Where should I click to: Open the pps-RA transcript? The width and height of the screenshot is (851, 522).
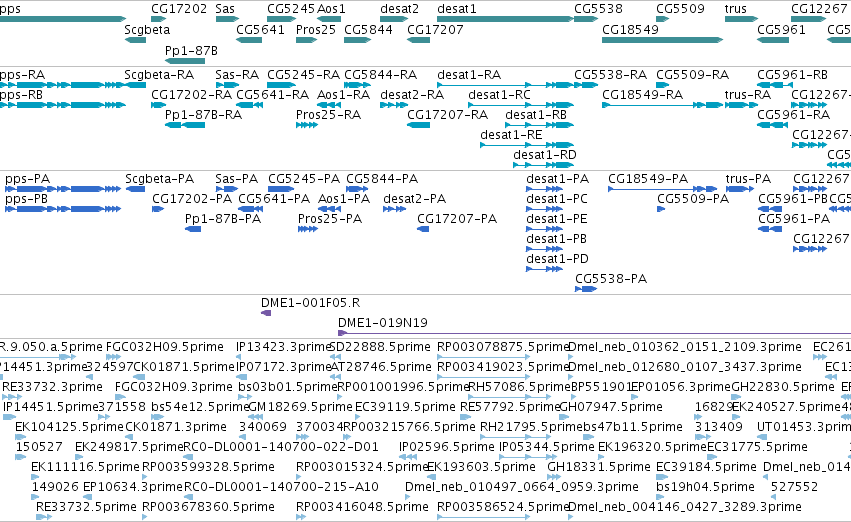pyautogui.click(x=62, y=85)
